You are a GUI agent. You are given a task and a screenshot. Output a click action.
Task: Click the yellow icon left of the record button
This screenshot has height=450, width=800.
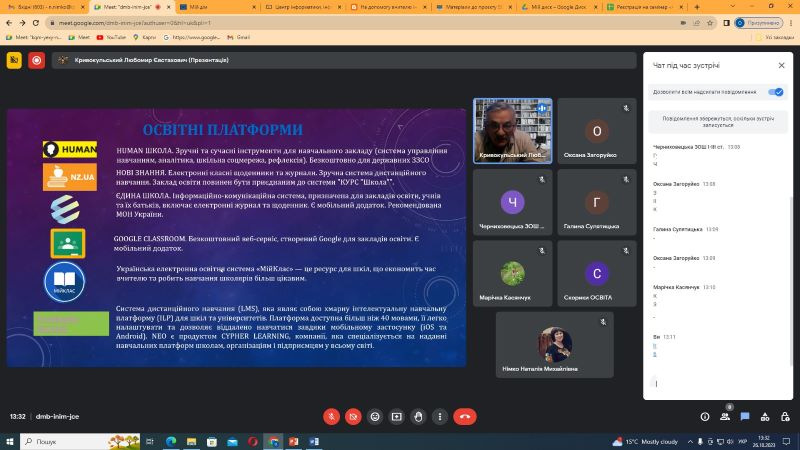tap(14, 60)
